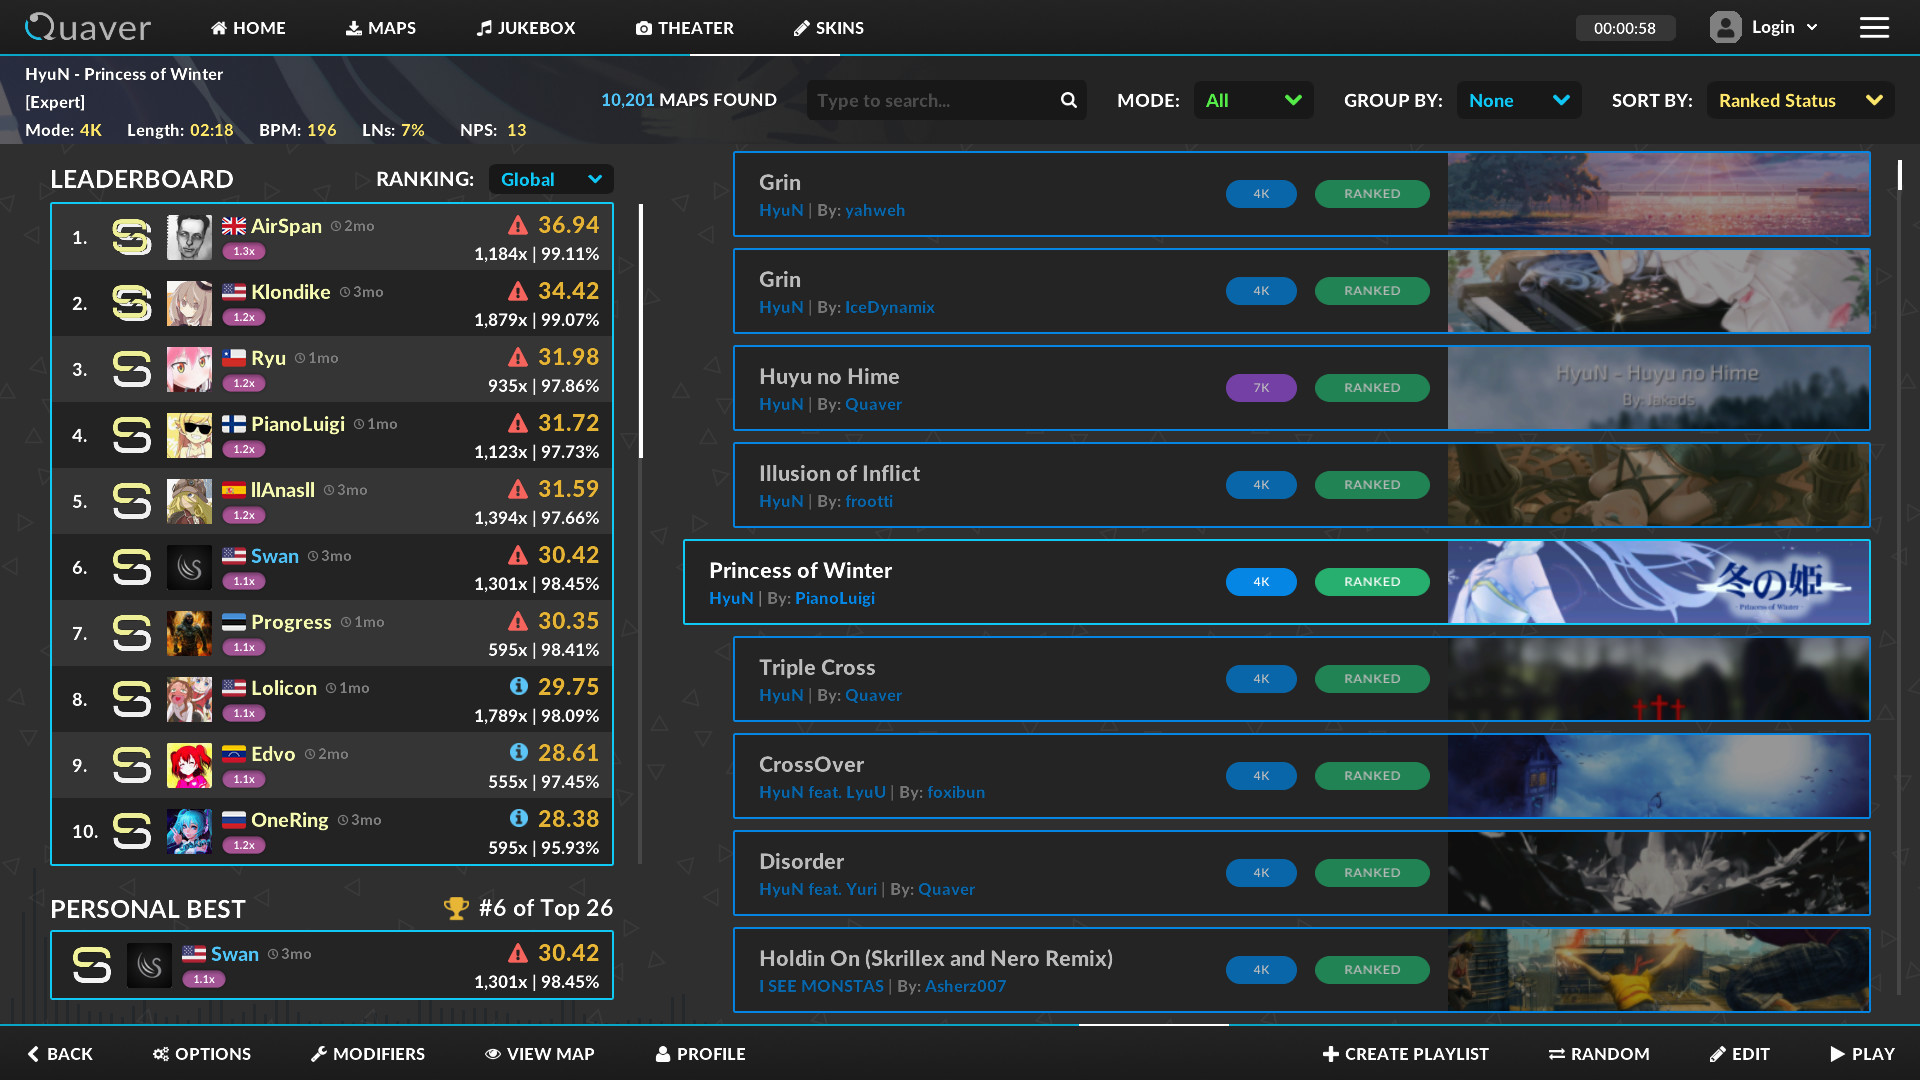Switch to the Theater section
Image resolution: width=1920 pixels, height=1080 pixels.
point(684,28)
